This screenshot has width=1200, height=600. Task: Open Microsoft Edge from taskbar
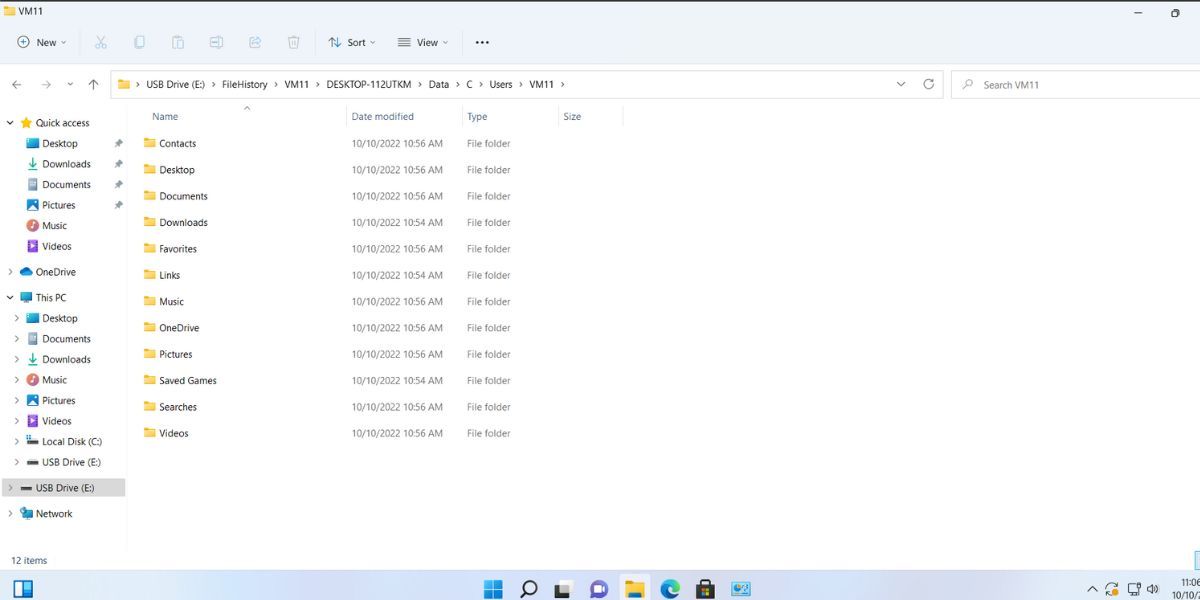pyautogui.click(x=670, y=589)
